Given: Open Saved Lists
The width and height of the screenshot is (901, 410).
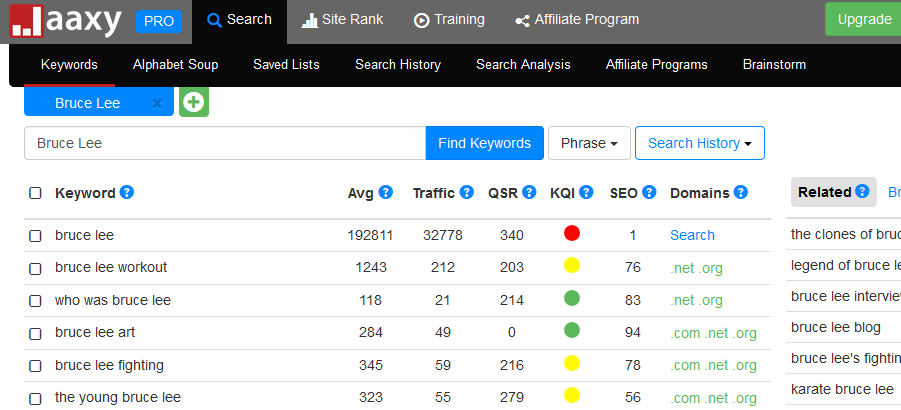Looking at the screenshot, I should click(286, 64).
